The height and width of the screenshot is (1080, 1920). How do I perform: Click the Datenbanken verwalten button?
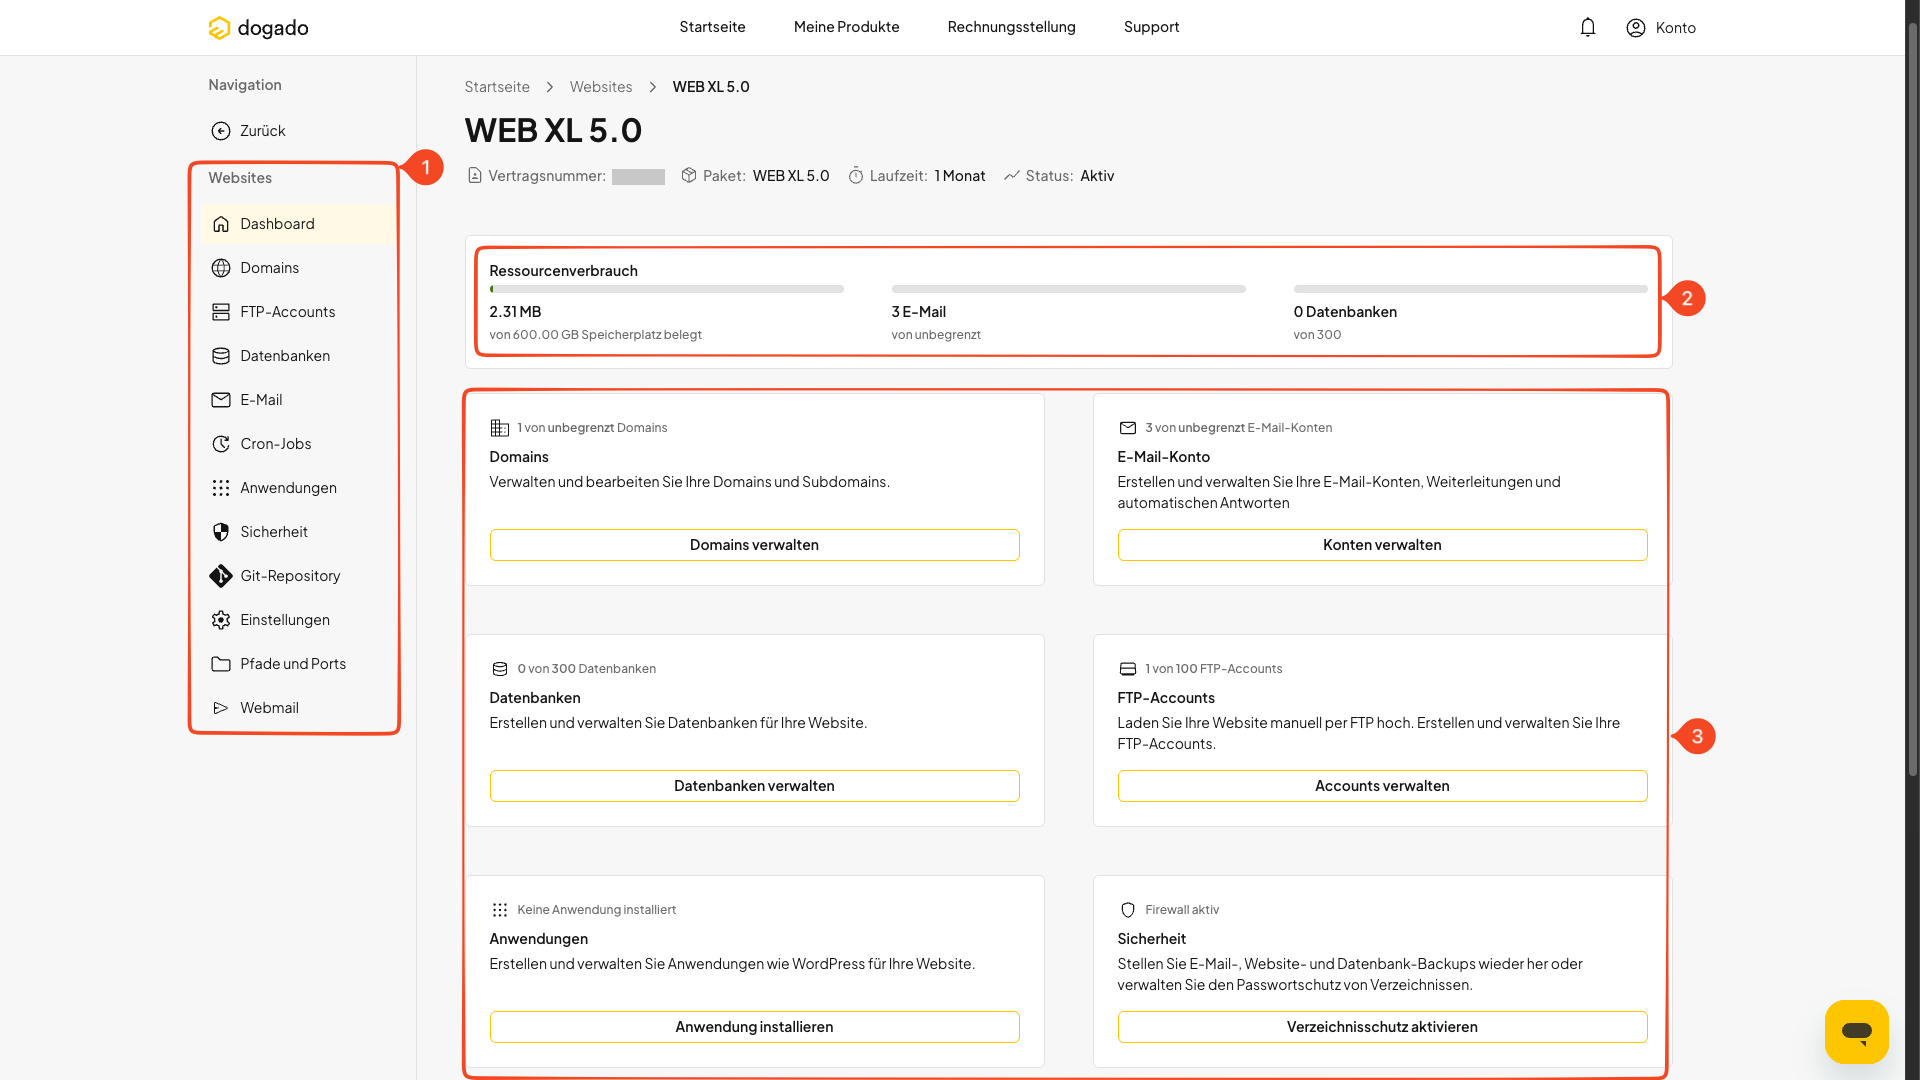click(x=754, y=786)
